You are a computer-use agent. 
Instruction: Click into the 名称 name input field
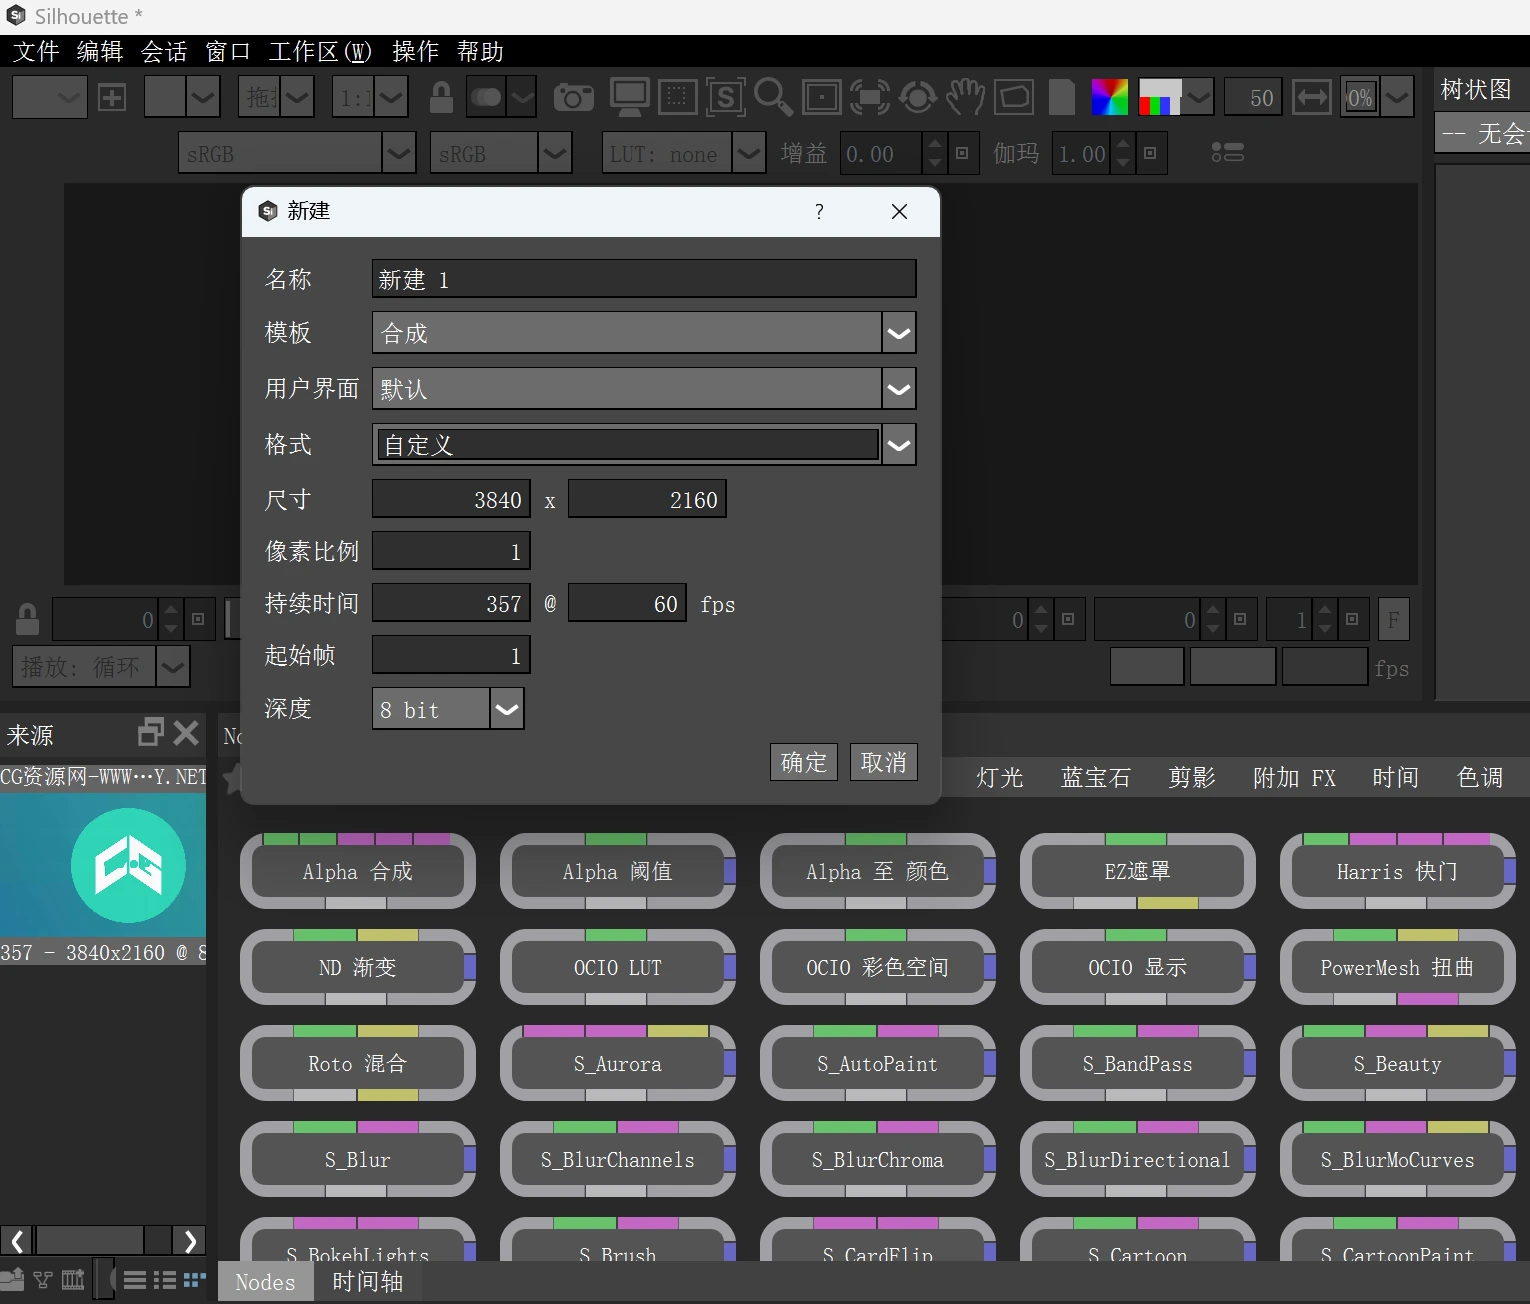click(x=643, y=279)
